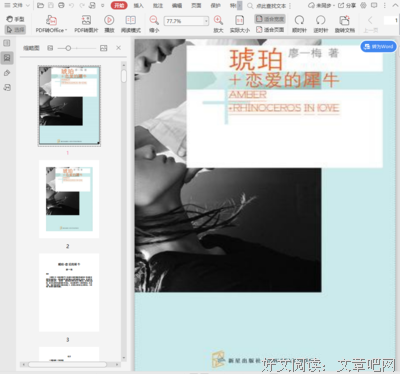
Task: Click the enlarge thumbnails icon
Action: (104, 48)
